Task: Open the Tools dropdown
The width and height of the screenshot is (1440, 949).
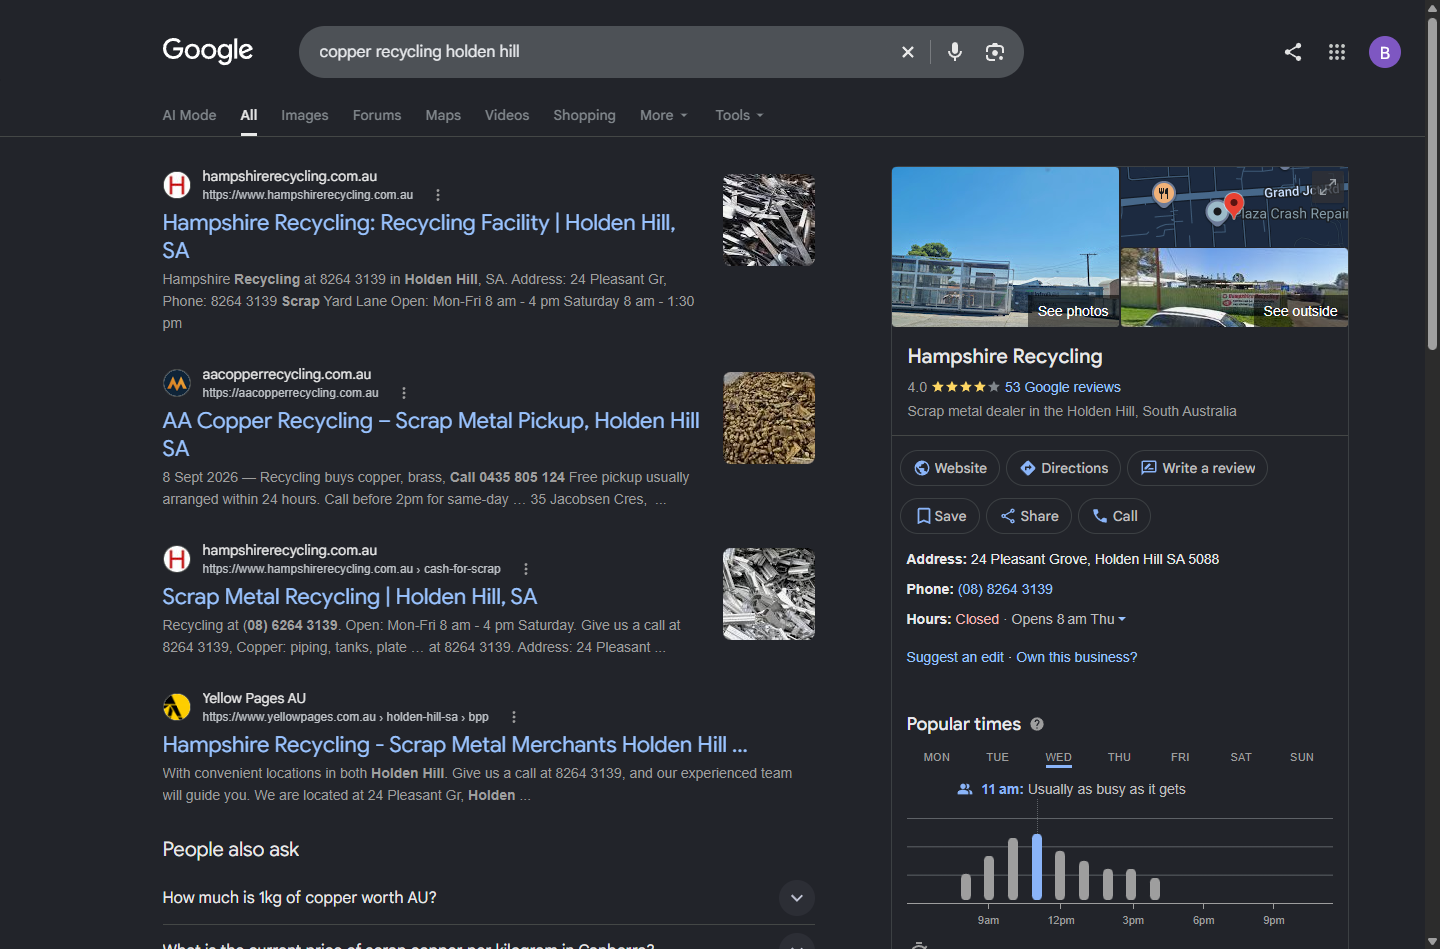Action: (739, 115)
